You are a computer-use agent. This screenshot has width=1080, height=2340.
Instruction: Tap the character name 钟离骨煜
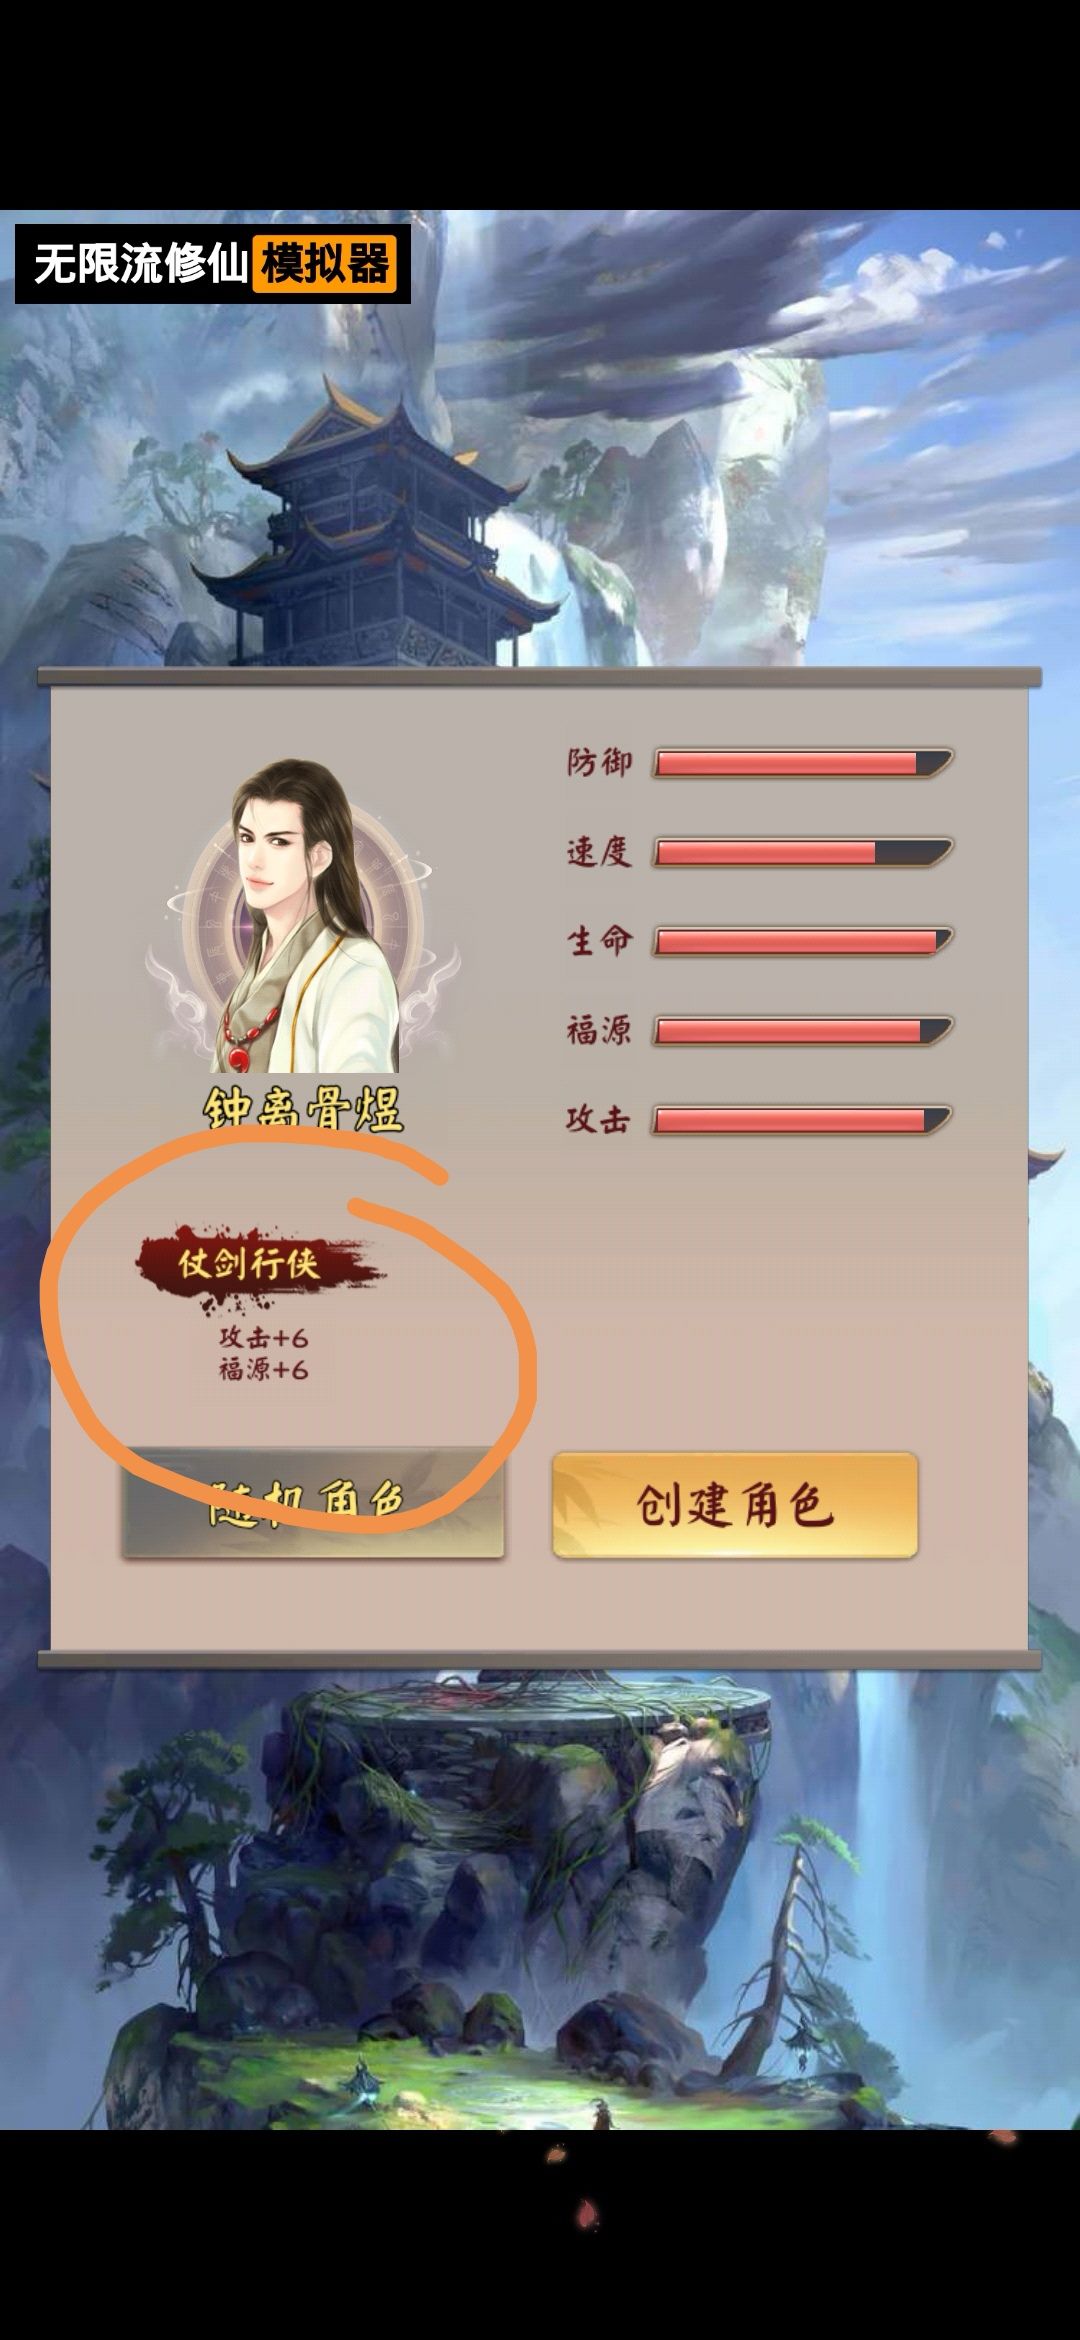click(303, 1108)
